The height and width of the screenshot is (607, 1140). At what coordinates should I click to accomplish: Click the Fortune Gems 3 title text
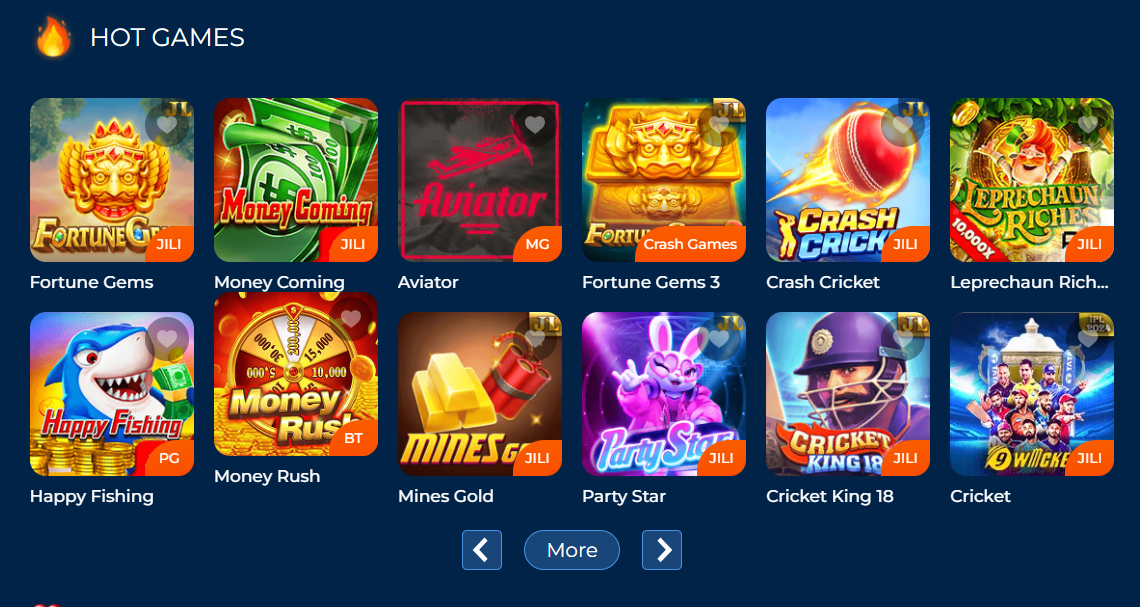click(651, 282)
